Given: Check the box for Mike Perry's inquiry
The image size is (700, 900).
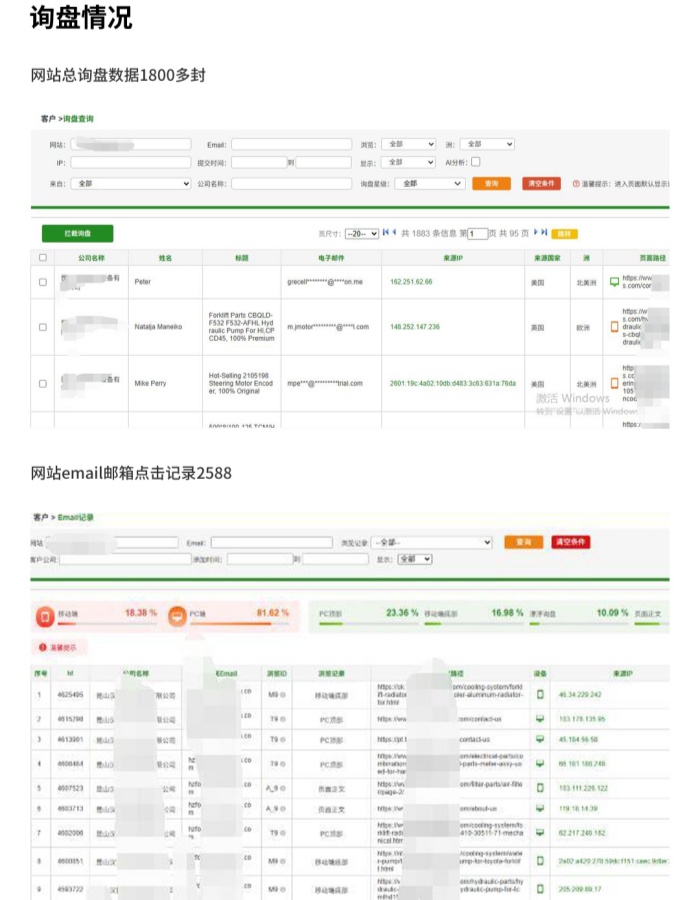Looking at the screenshot, I should point(42,383).
